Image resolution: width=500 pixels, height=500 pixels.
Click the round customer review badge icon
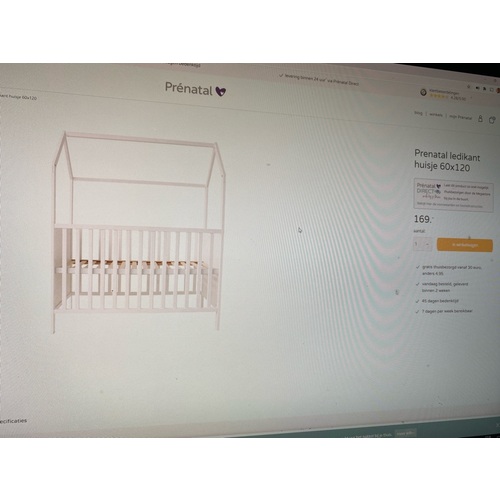click(423, 92)
